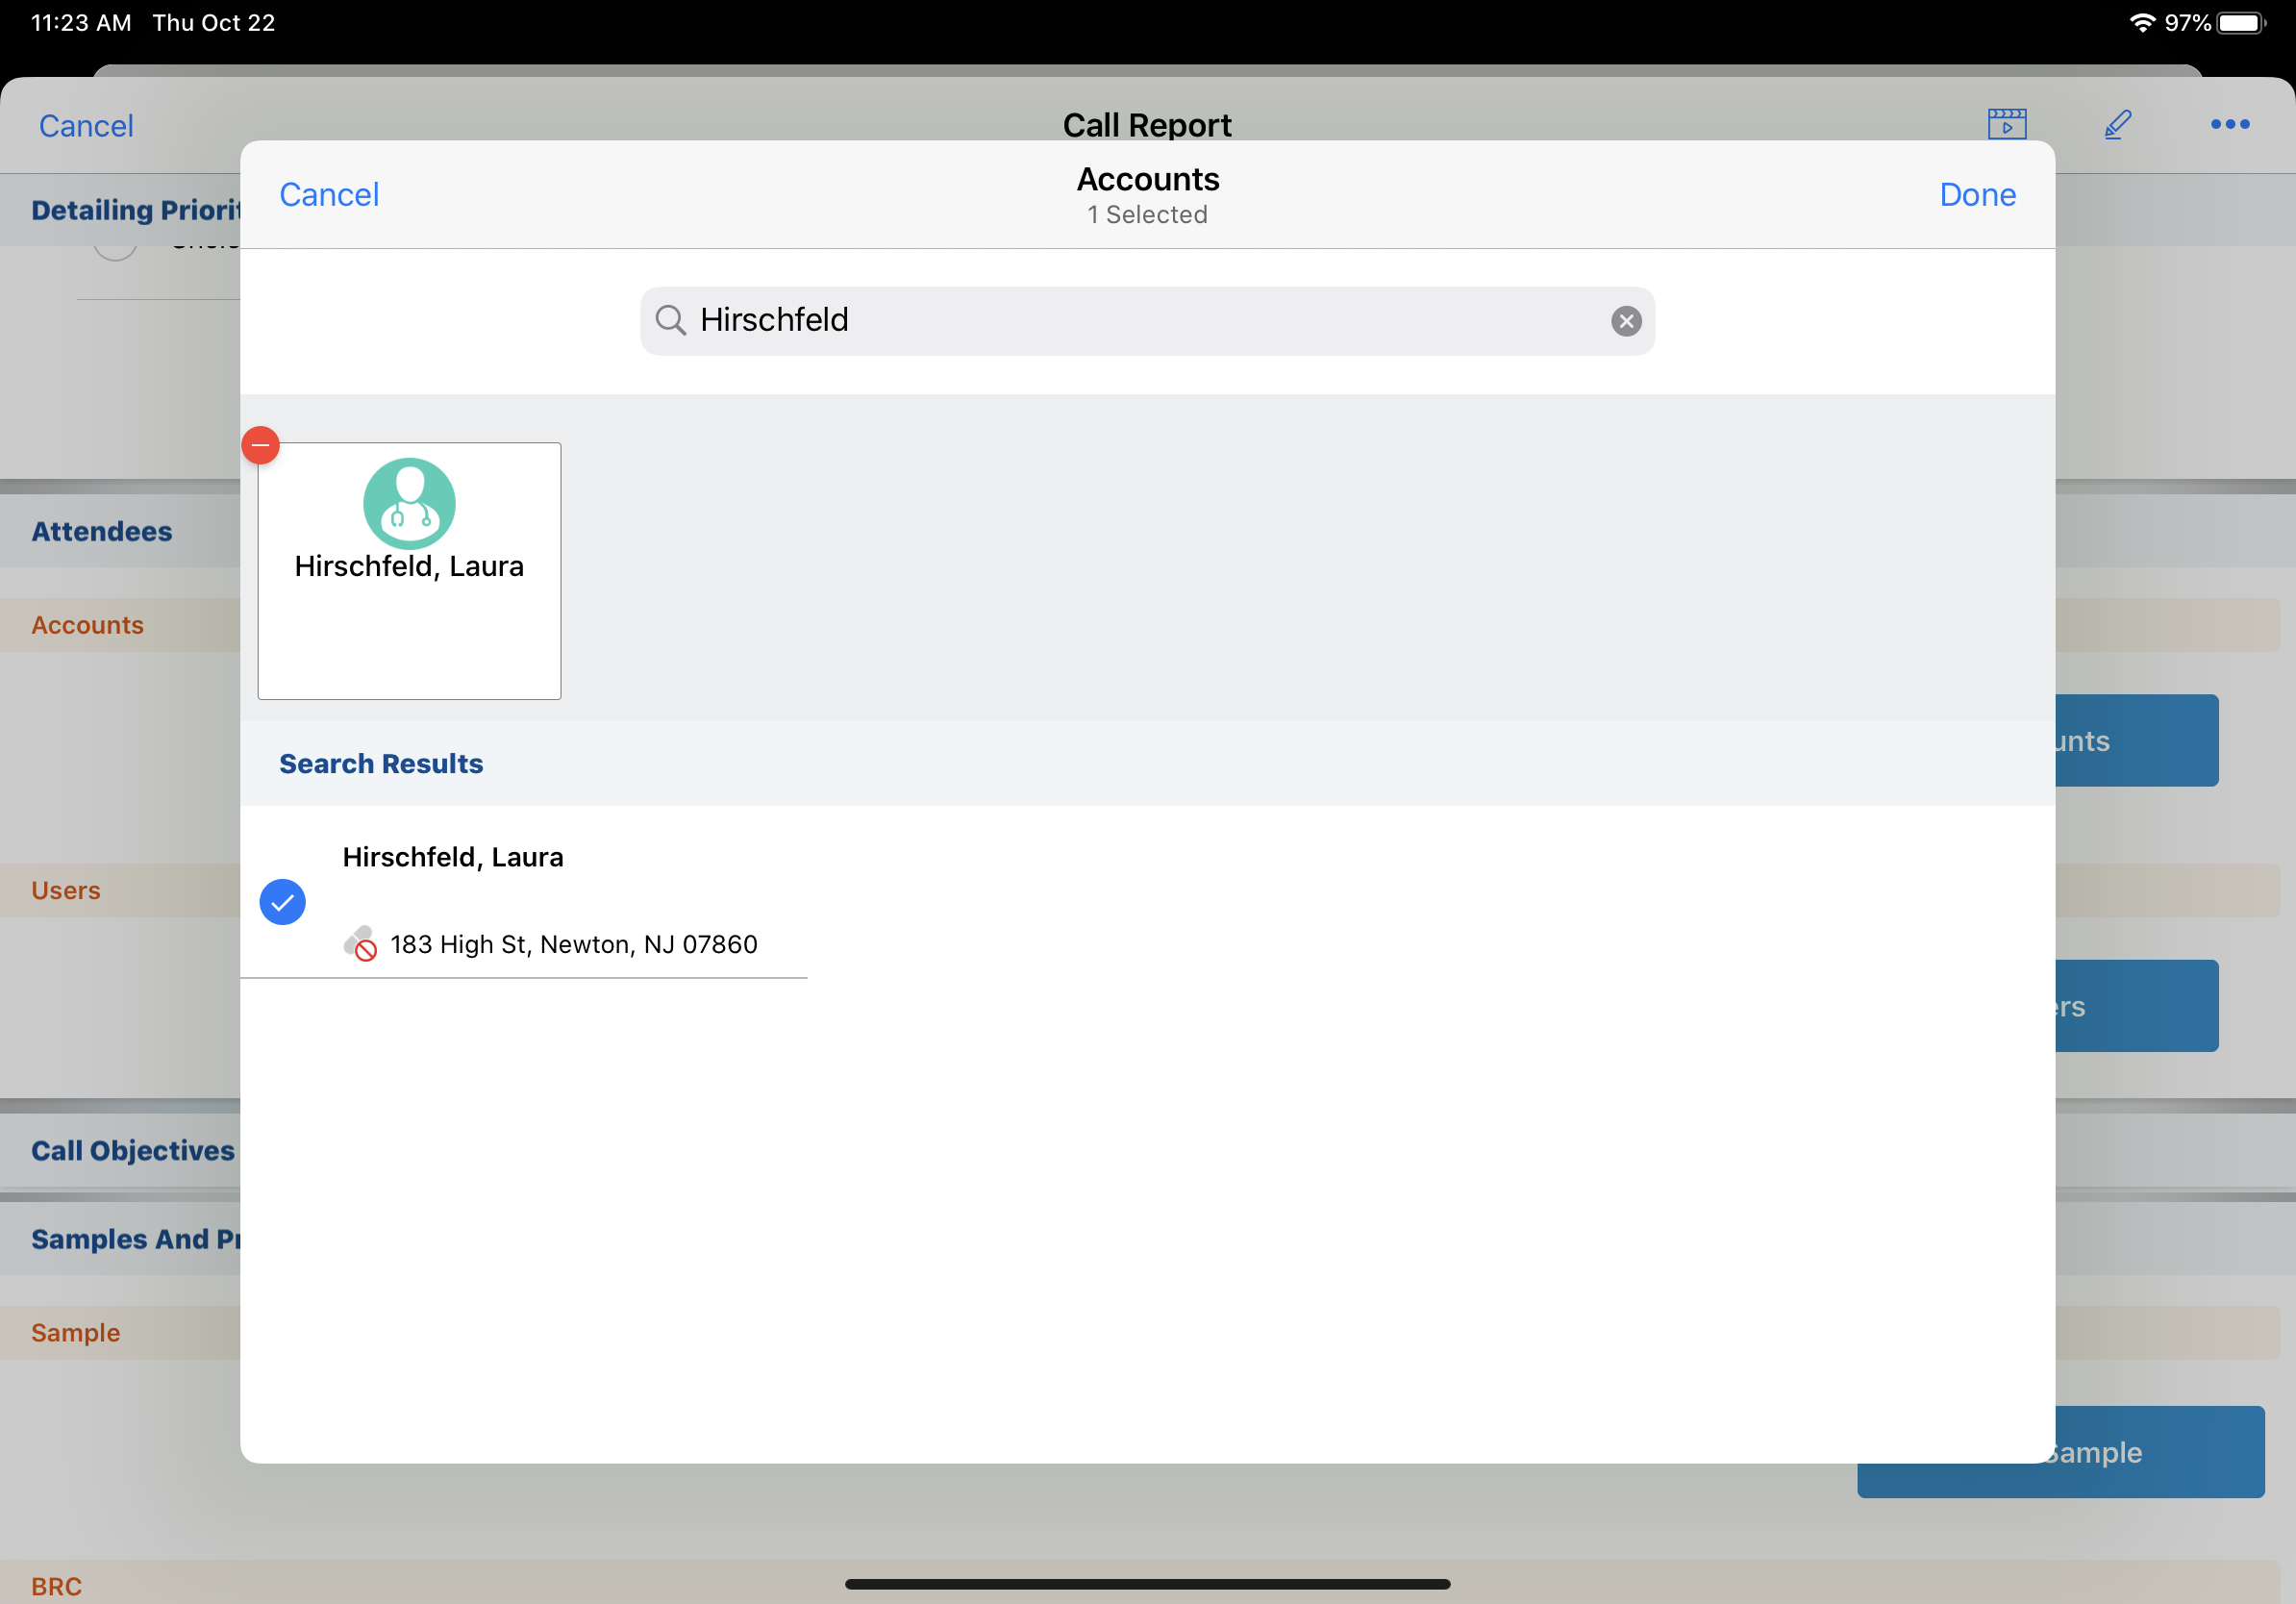
Task: Uncheck Hirschfeld, Laura in search results
Action: (x=283, y=902)
